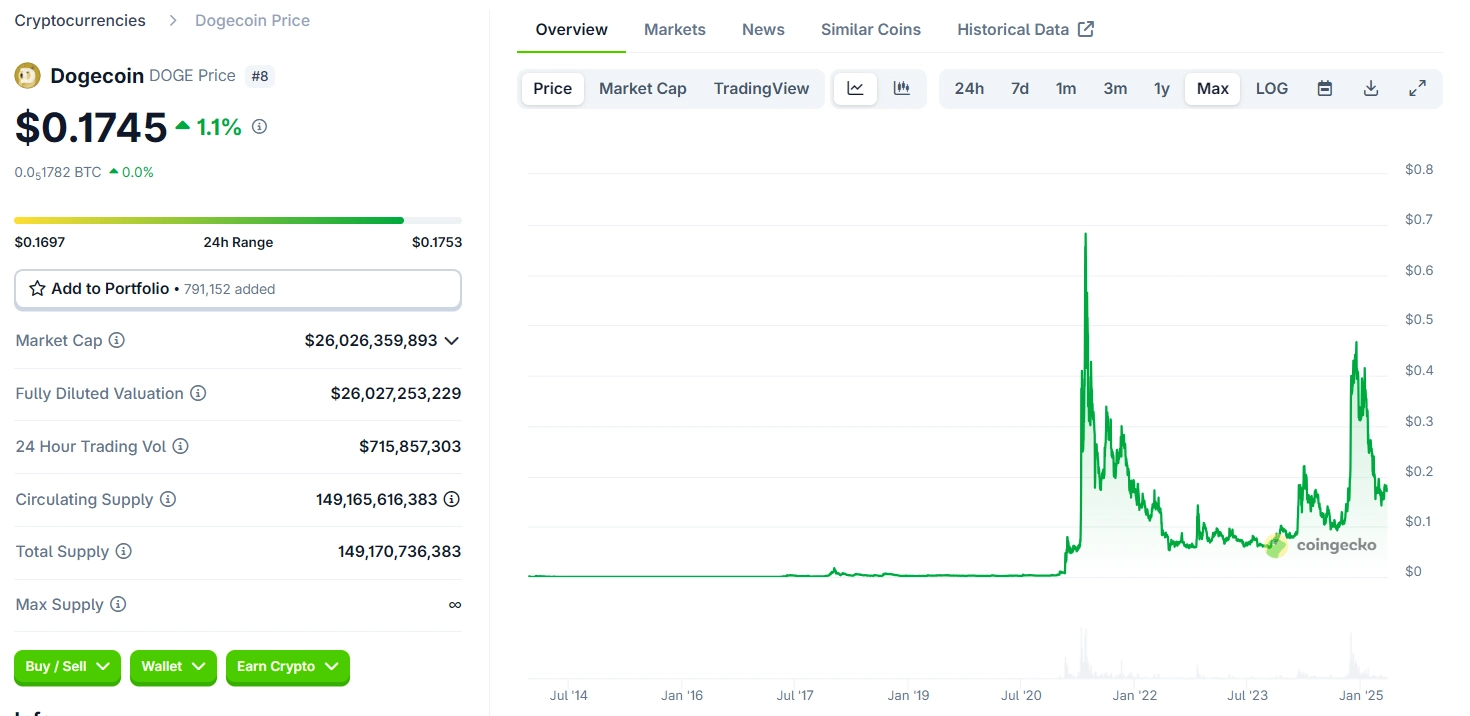
Task: Click the $0.1745 current price
Action: [x=91, y=127]
